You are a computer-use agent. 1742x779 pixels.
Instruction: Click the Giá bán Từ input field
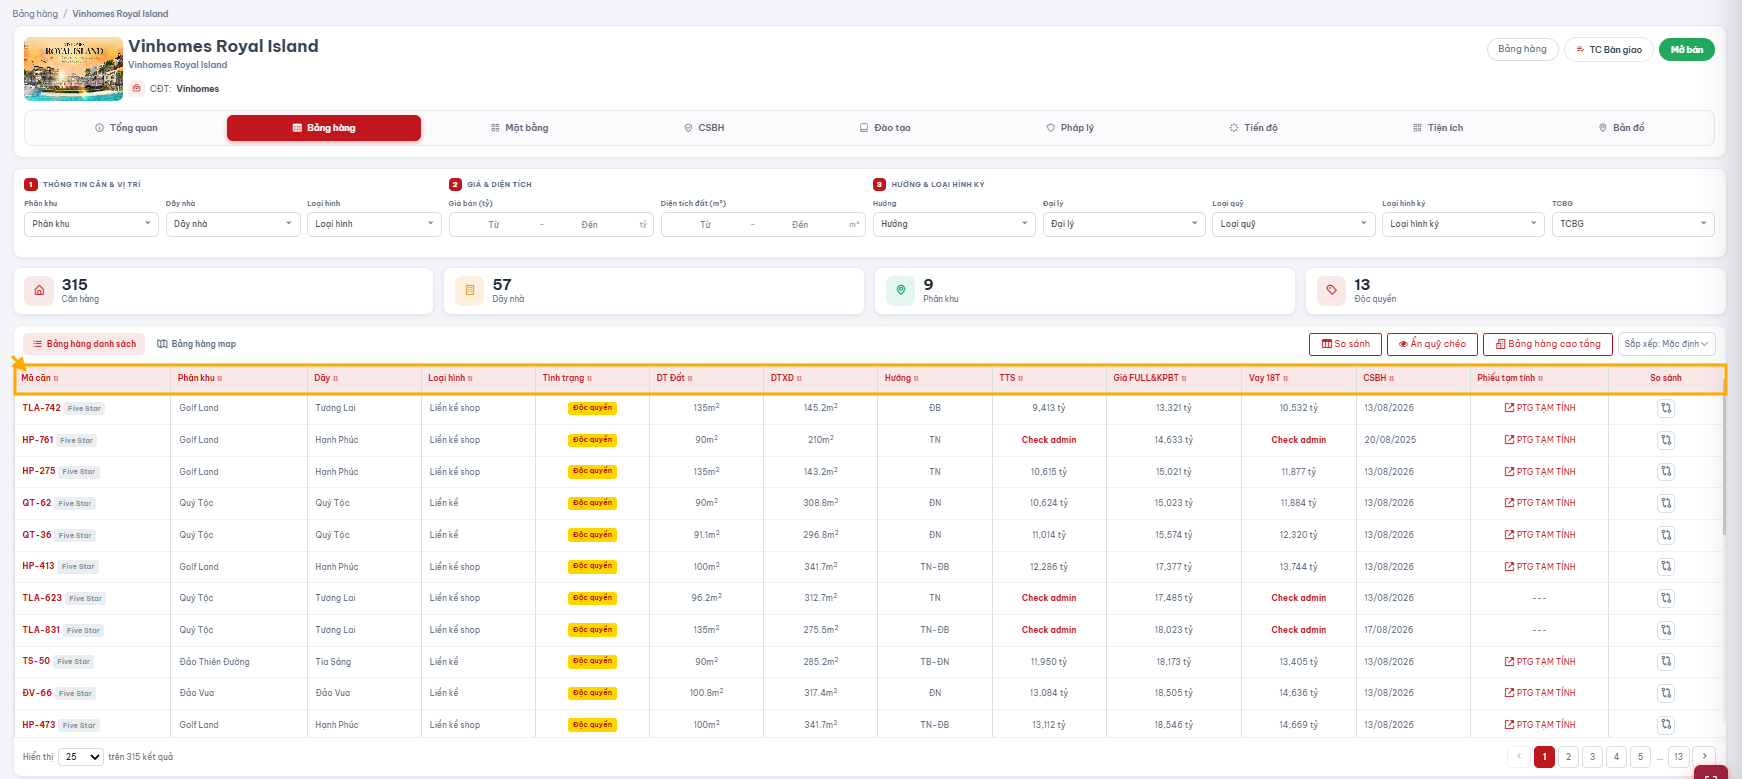pos(494,225)
